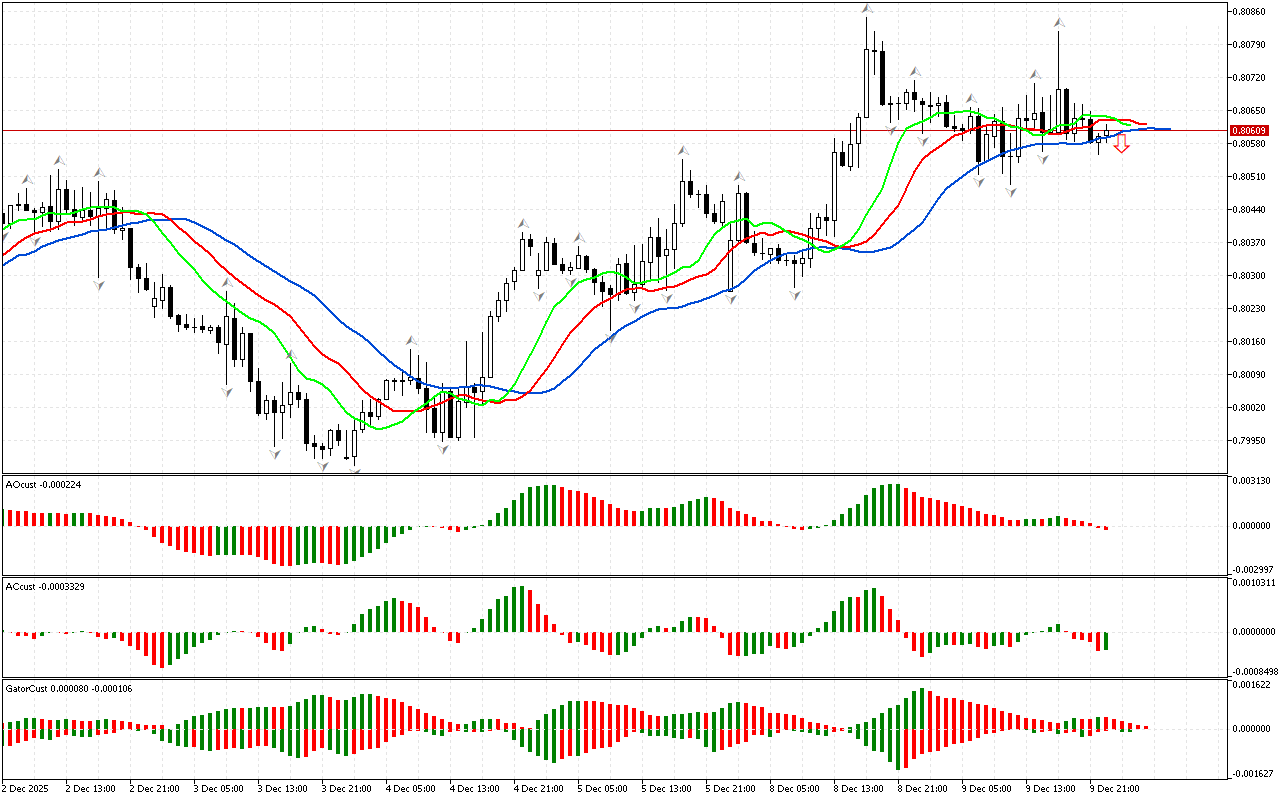The height and width of the screenshot is (800, 1280).
Task: Click the 0.003130 scale value in AOcust panel
Action: pos(1250,481)
